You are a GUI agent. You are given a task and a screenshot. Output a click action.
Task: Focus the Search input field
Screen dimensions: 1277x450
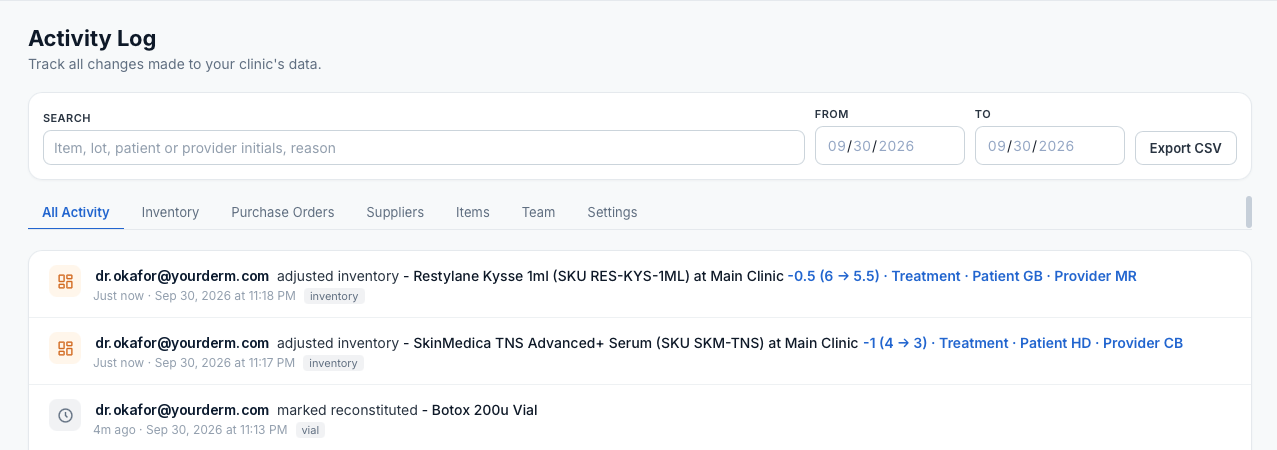(x=424, y=148)
